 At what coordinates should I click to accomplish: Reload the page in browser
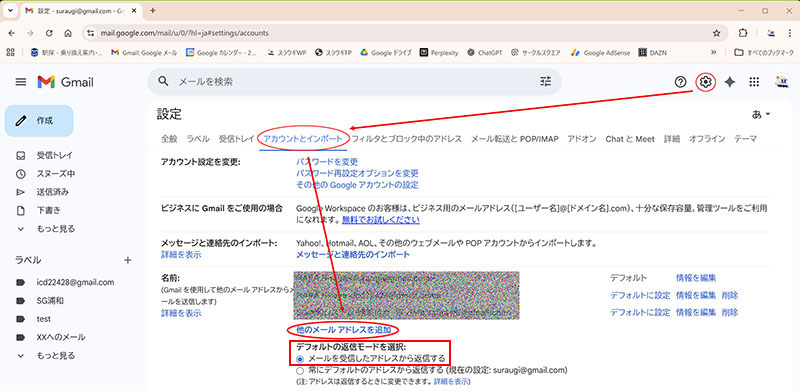[49, 33]
